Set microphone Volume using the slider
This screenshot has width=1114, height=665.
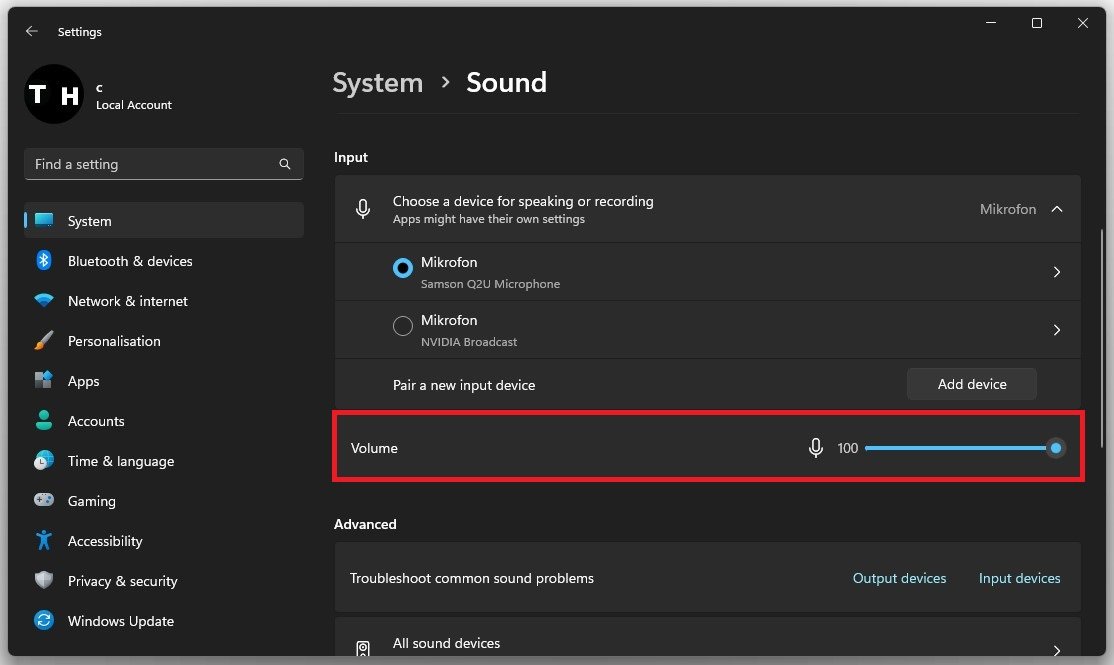1055,448
